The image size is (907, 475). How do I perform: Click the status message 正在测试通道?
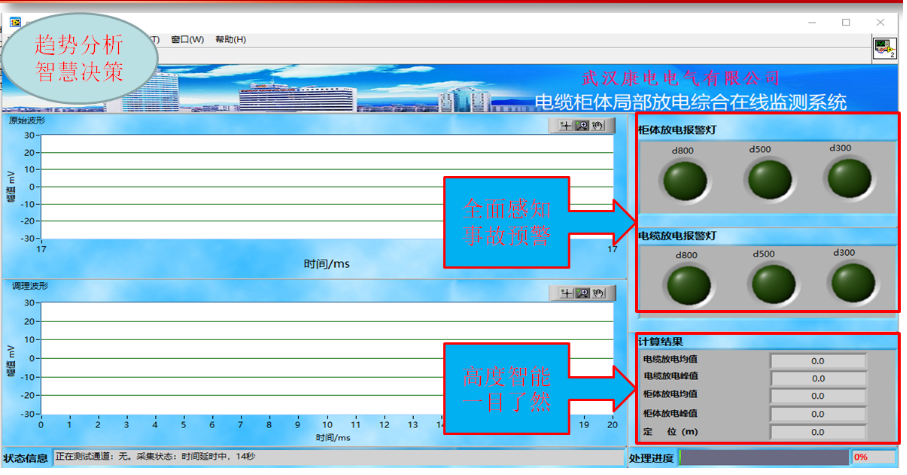[155, 456]
